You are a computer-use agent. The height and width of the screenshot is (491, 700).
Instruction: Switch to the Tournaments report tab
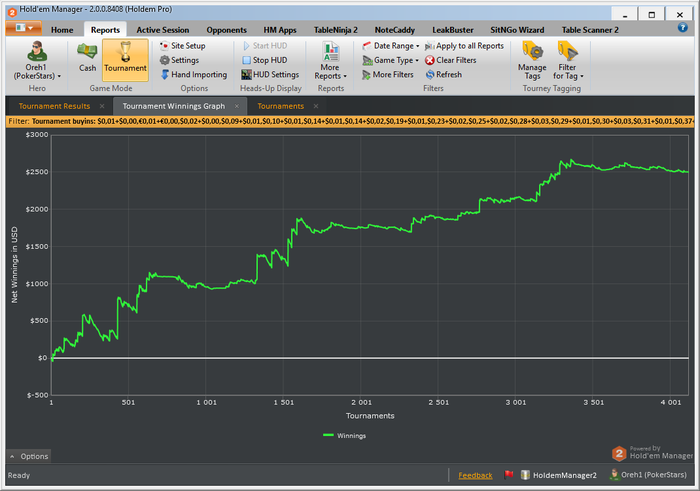[x=280, y=106]
